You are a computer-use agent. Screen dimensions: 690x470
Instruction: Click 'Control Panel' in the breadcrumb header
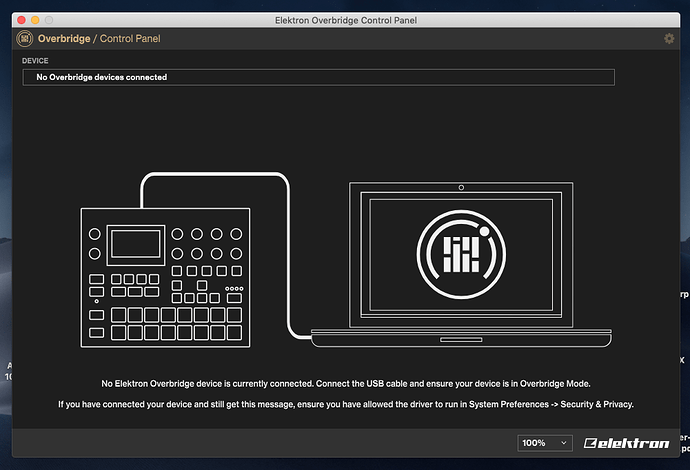tap(127, 38)
